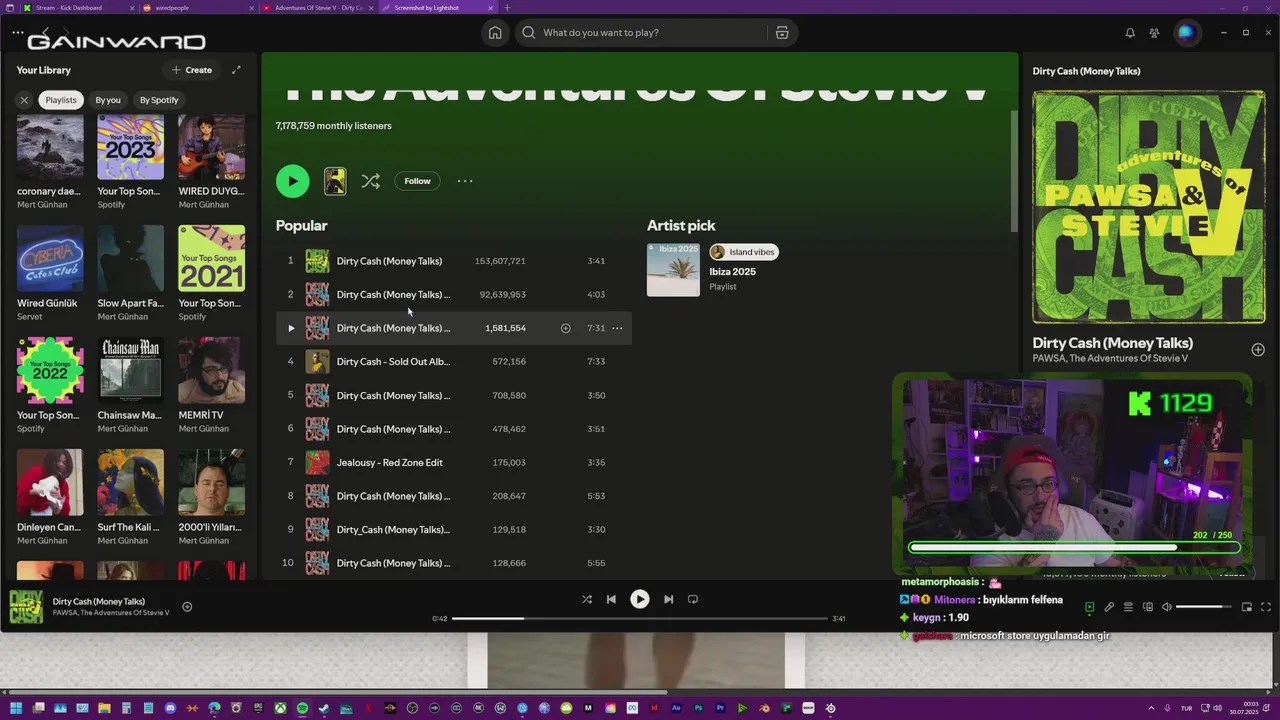Seek within the song progress bar
The width and height of the screenshot is (1280, 720).
coord(640,618)
